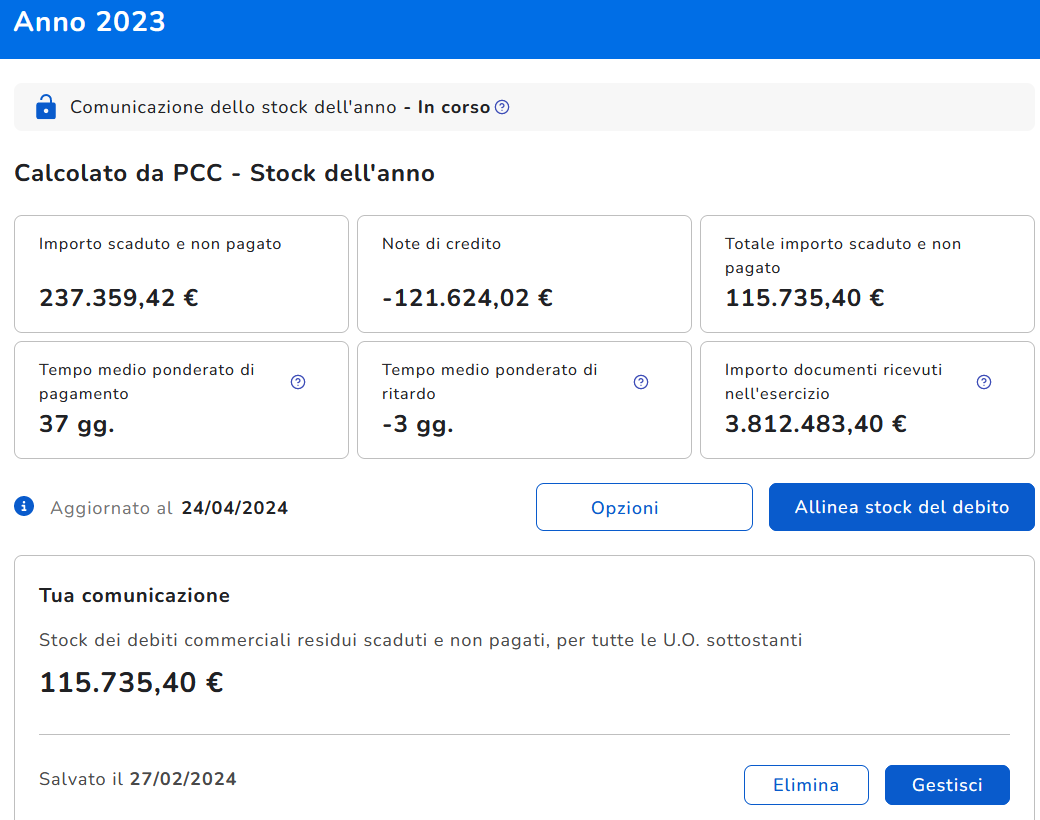
Task: Click Gestisci to manage the communication
Action: point(947,785)
